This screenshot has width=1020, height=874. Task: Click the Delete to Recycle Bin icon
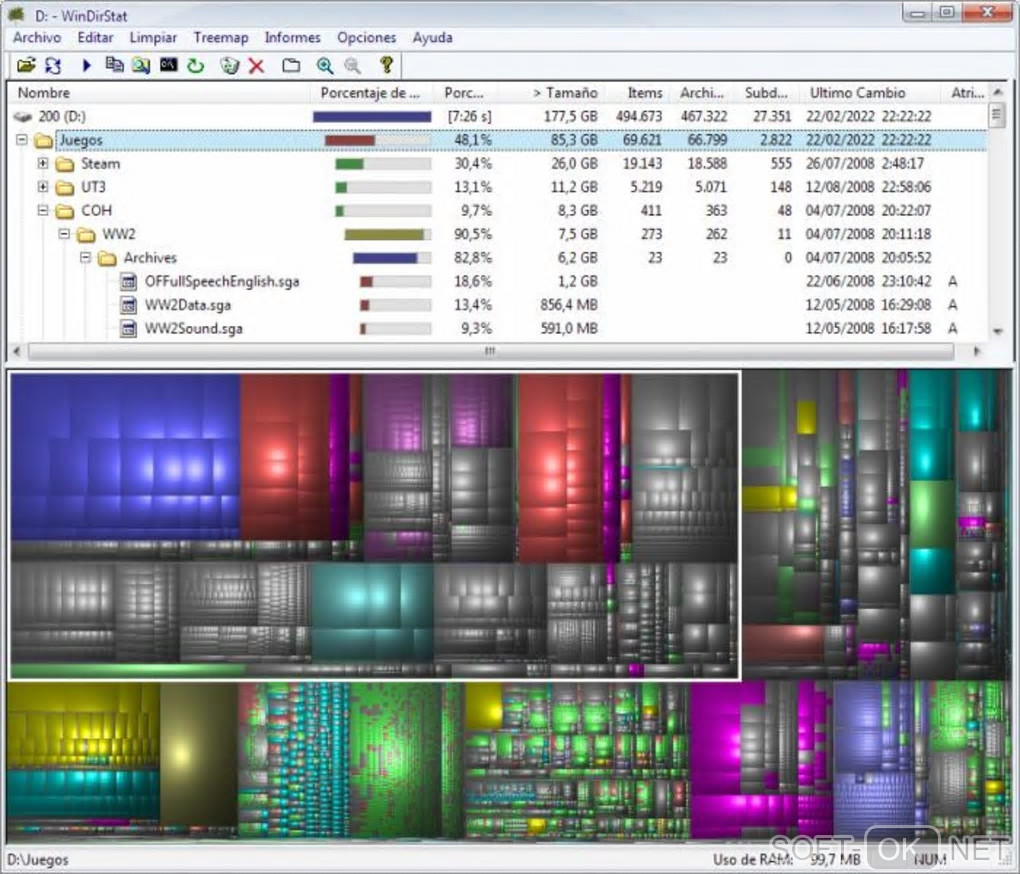coord(230,66)
